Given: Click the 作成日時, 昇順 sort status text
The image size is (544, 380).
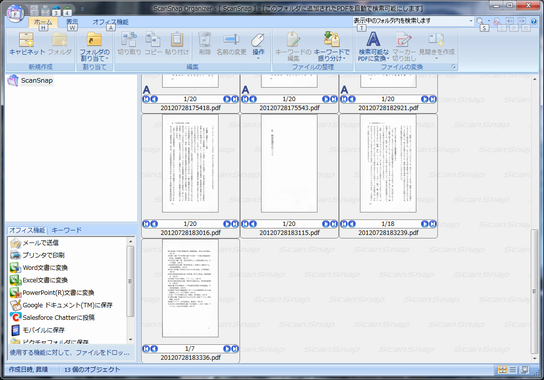Looking at the screenshot, I should pyautogui.click(x=28, y=370).
